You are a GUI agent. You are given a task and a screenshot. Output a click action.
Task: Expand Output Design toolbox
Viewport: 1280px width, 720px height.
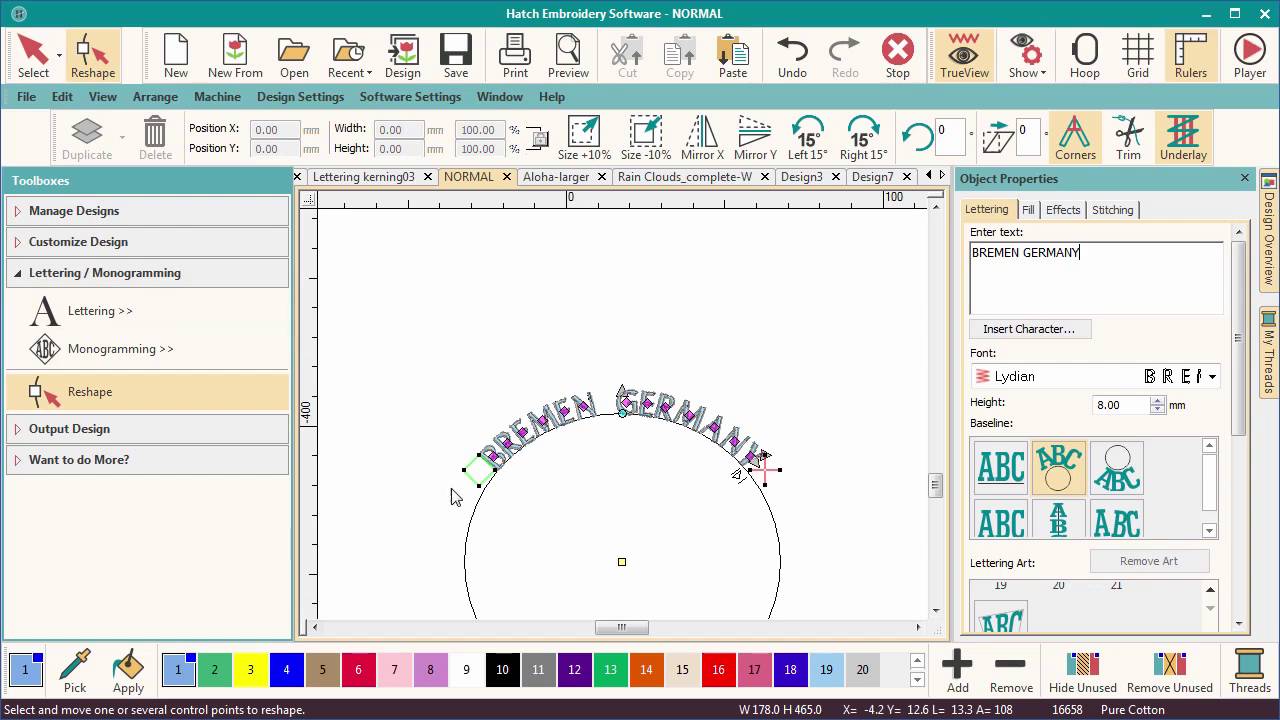[x=147, y=429]
